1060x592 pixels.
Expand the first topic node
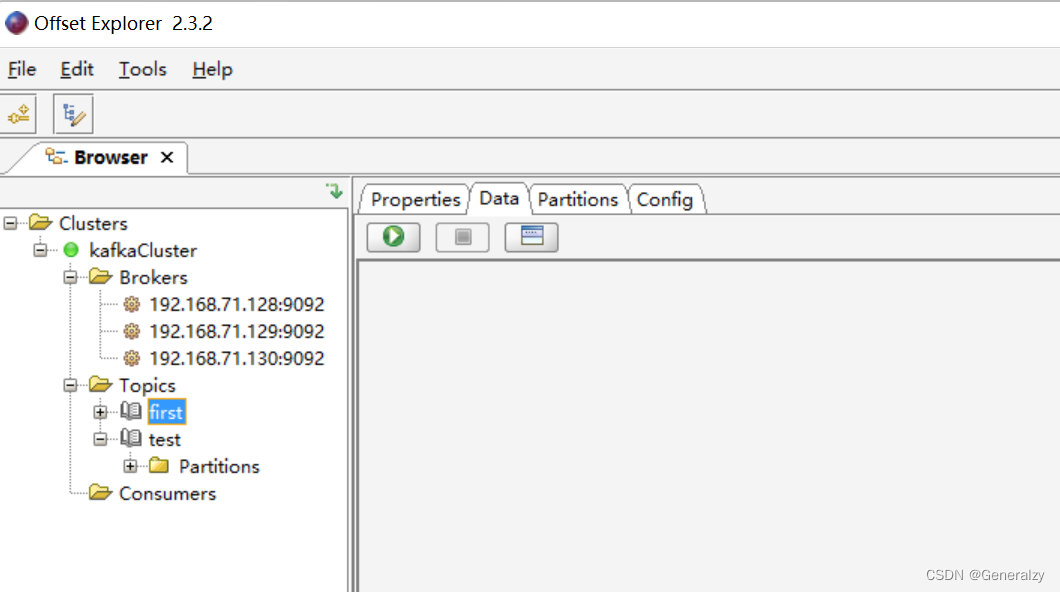pos(100,412)
